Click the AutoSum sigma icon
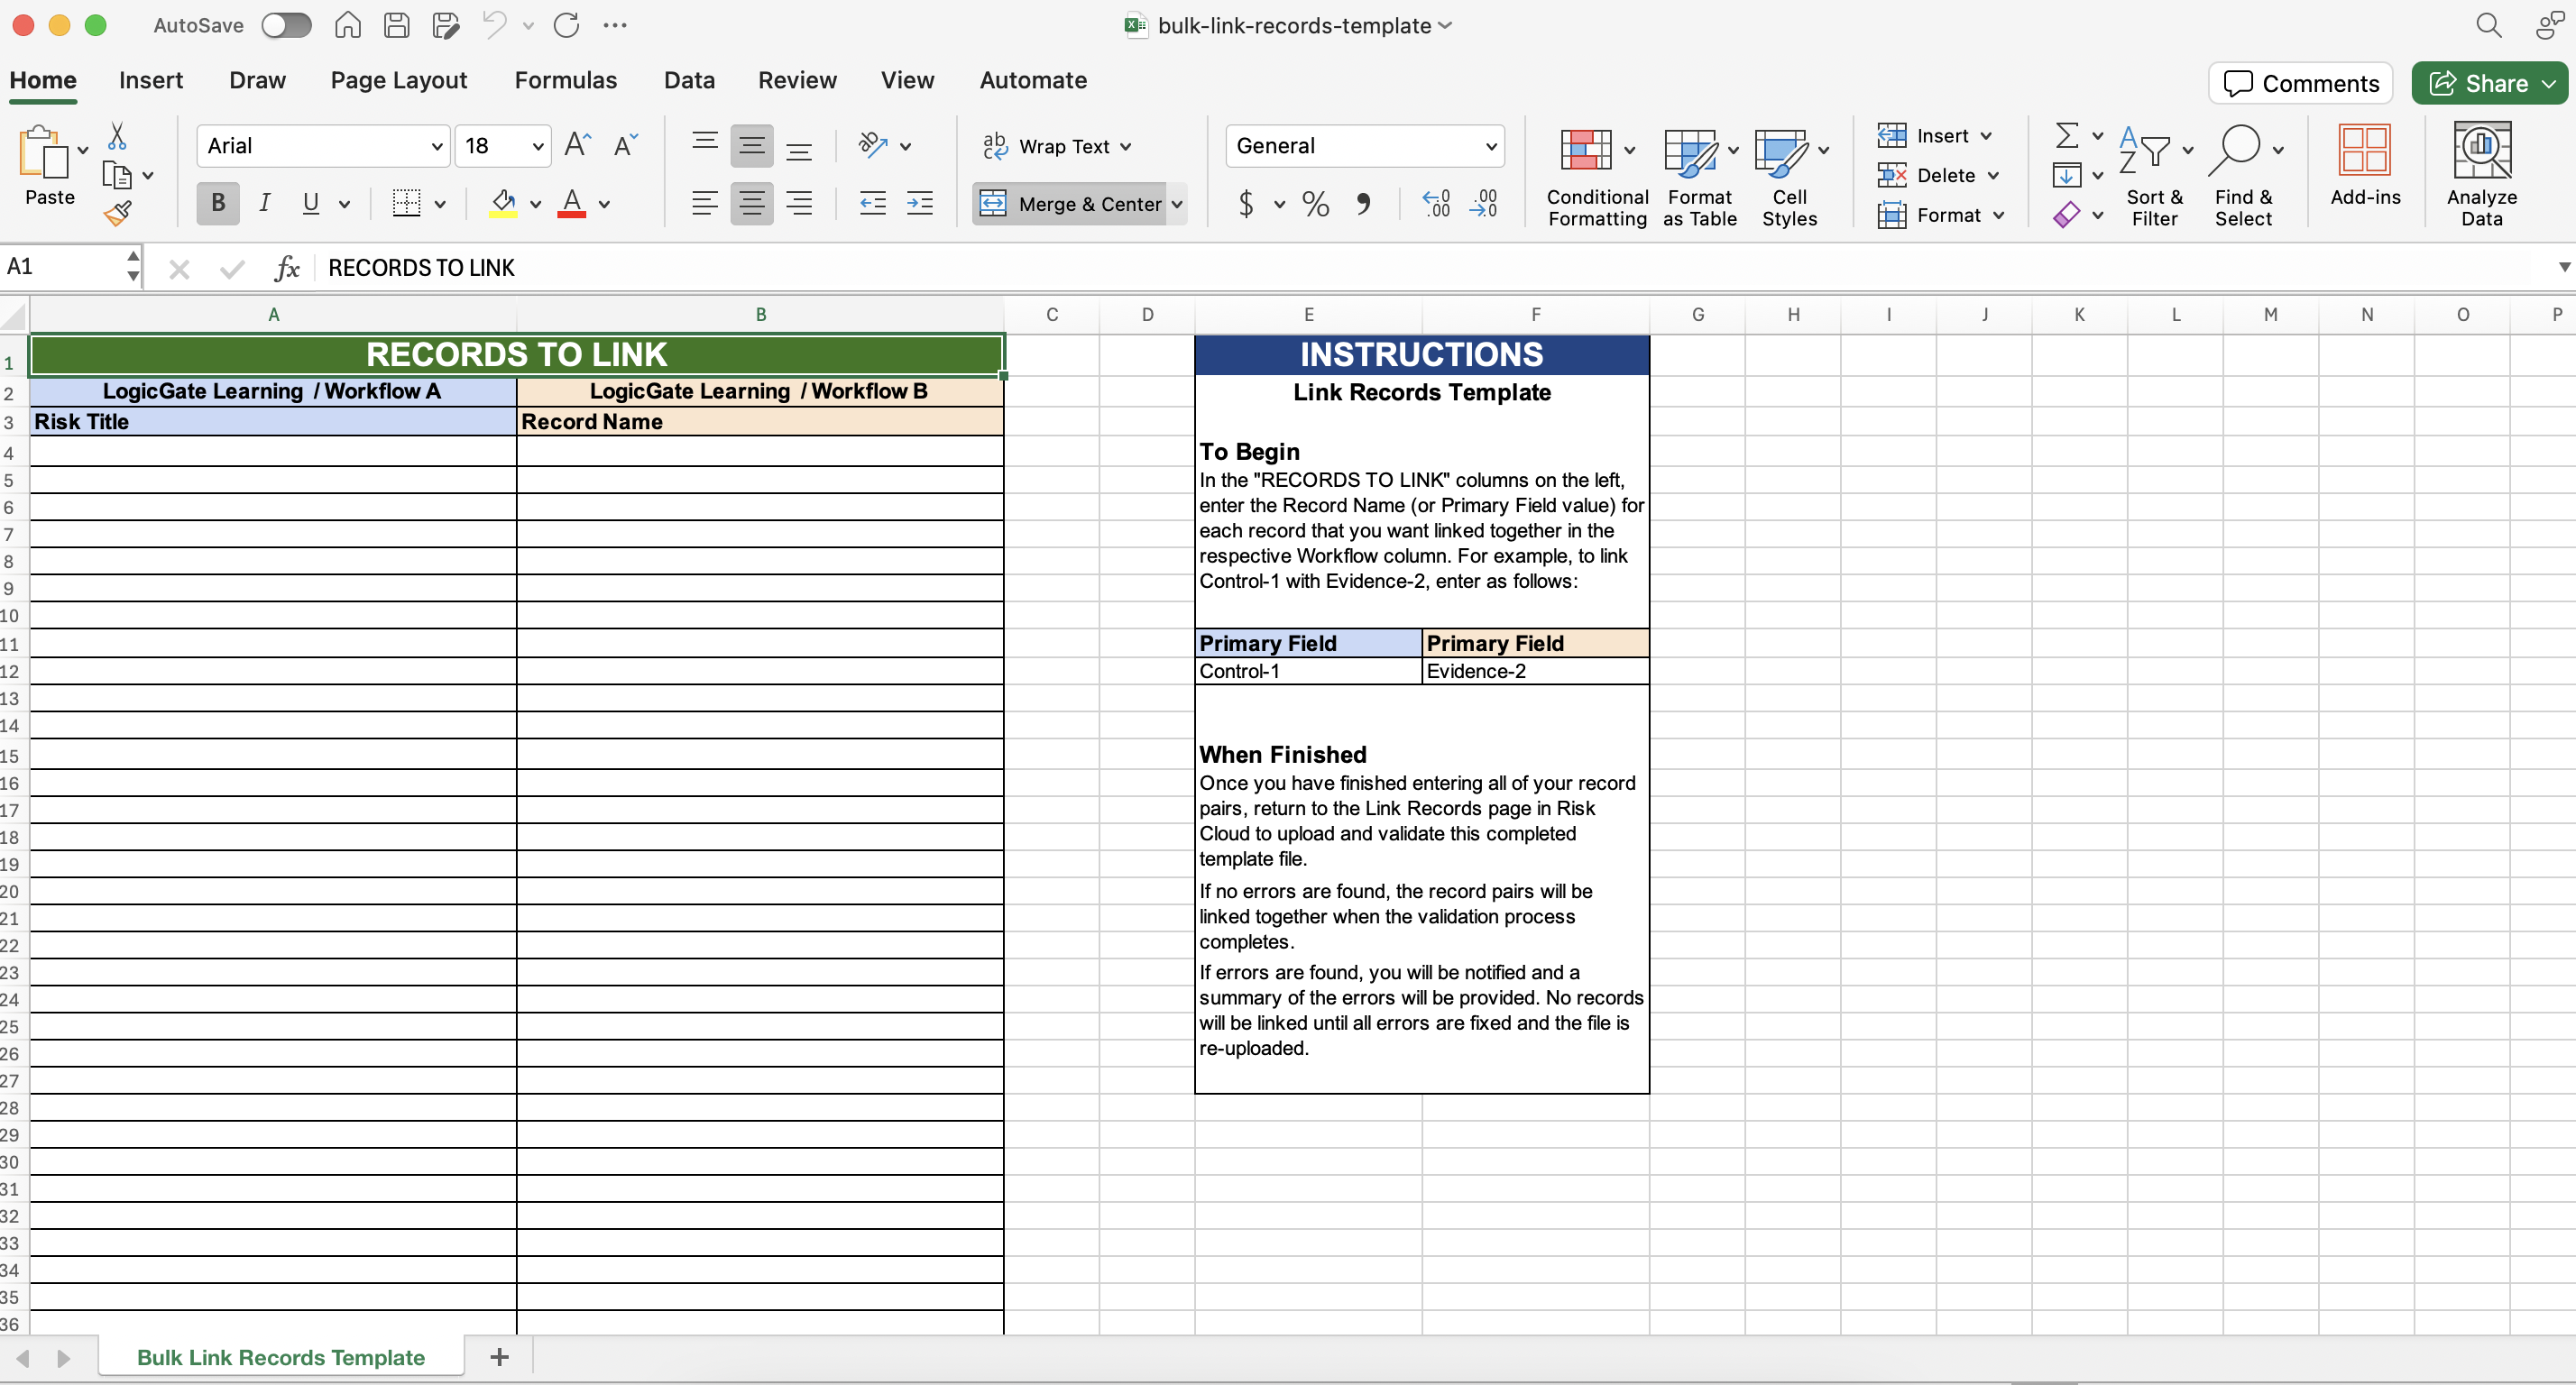 click(2066, 135)
